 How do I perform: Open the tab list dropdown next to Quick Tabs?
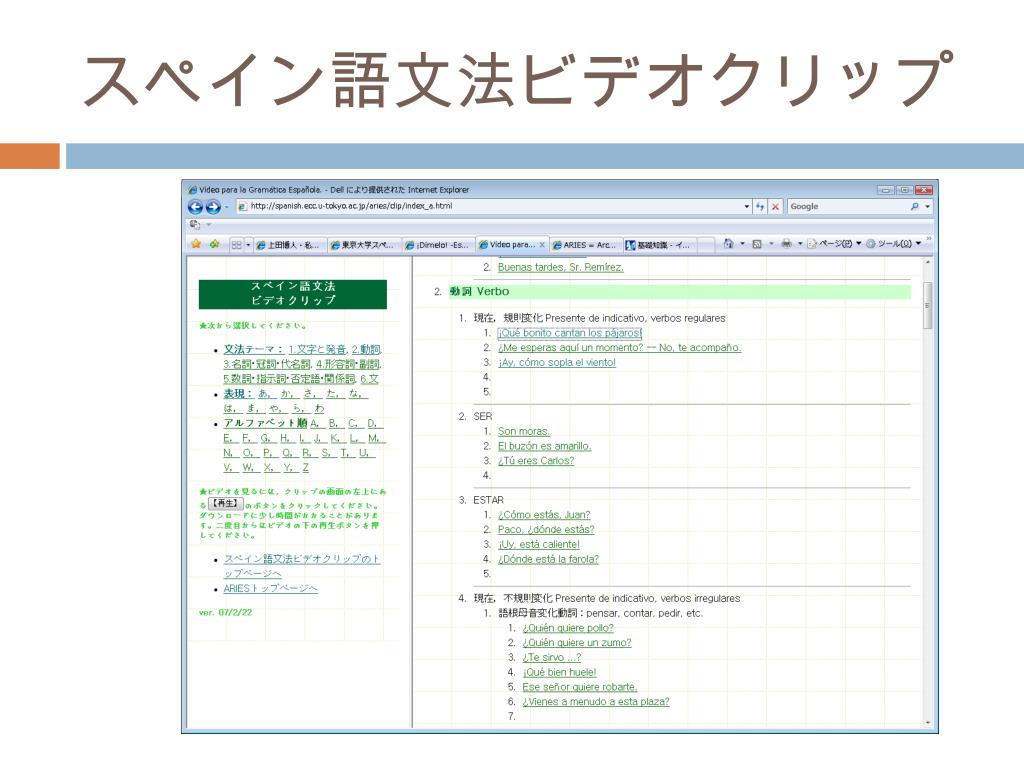coord(248,245)
